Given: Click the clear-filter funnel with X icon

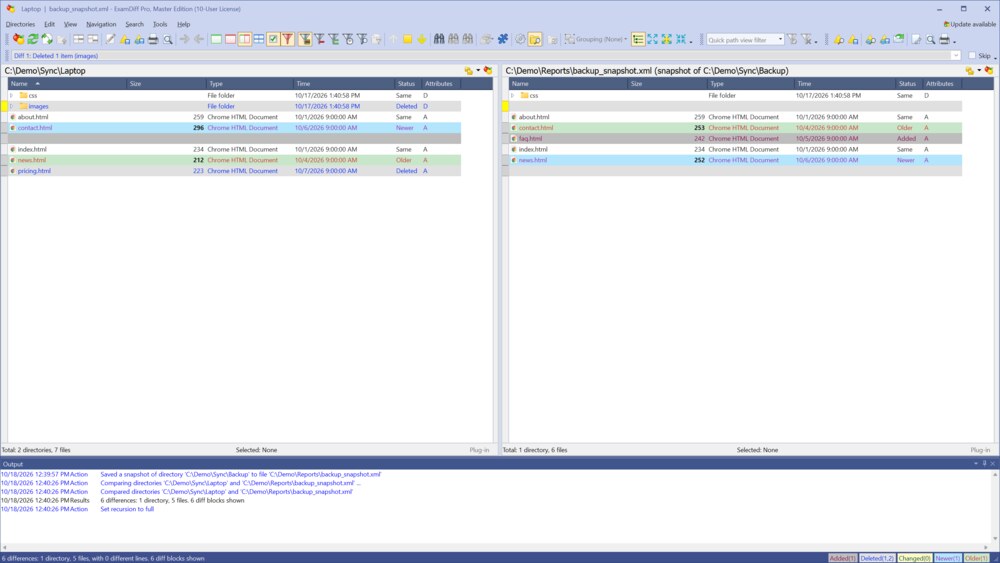Looking at the screenshot, I should (x=806, y=40).
